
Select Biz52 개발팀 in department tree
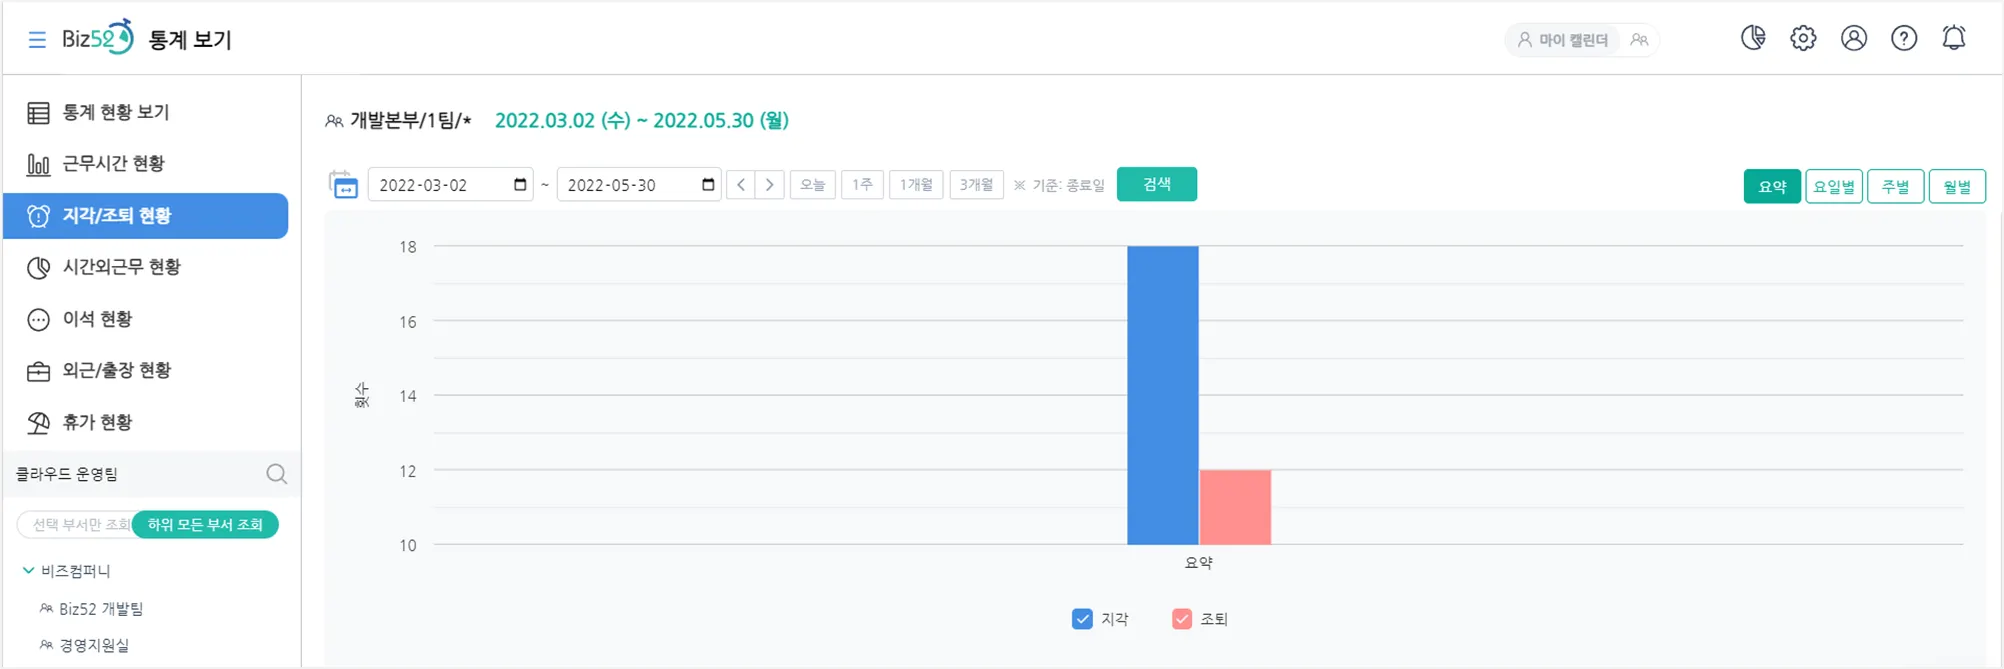[100, 609]
